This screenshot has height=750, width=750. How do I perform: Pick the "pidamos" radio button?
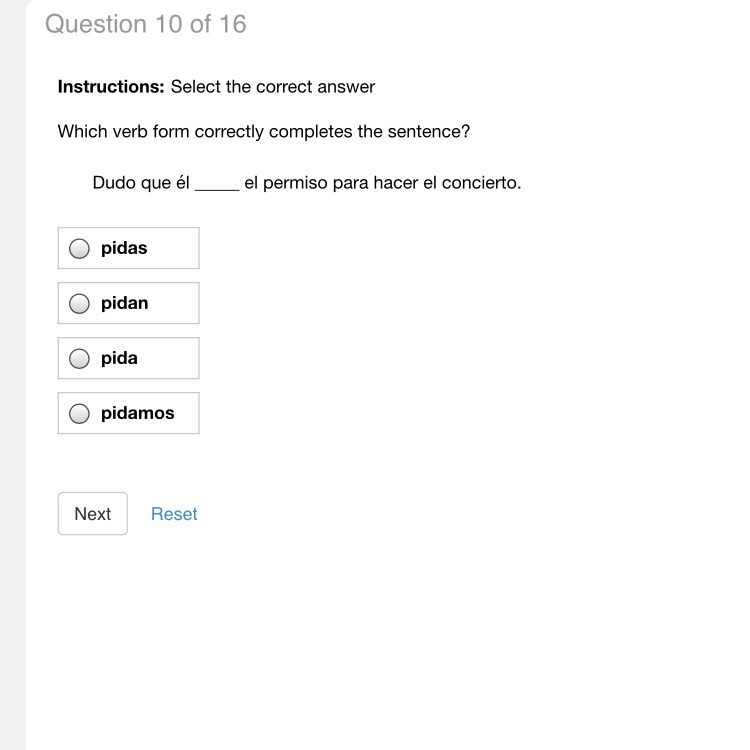pyautogui.click(x=79, y=414)
